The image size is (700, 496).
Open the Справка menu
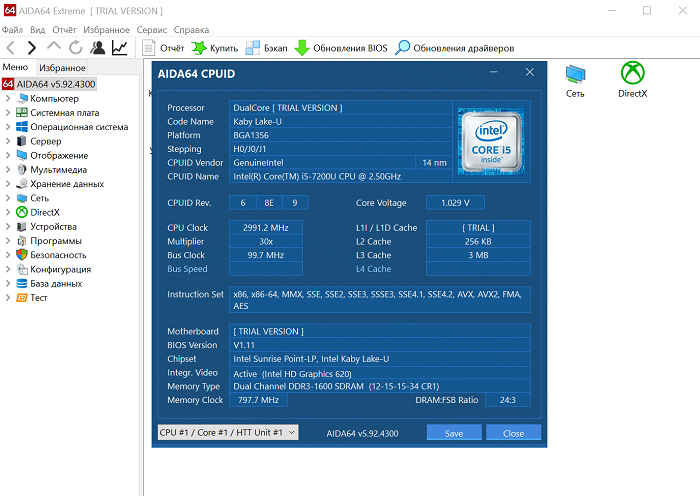[x=191, y=29]
